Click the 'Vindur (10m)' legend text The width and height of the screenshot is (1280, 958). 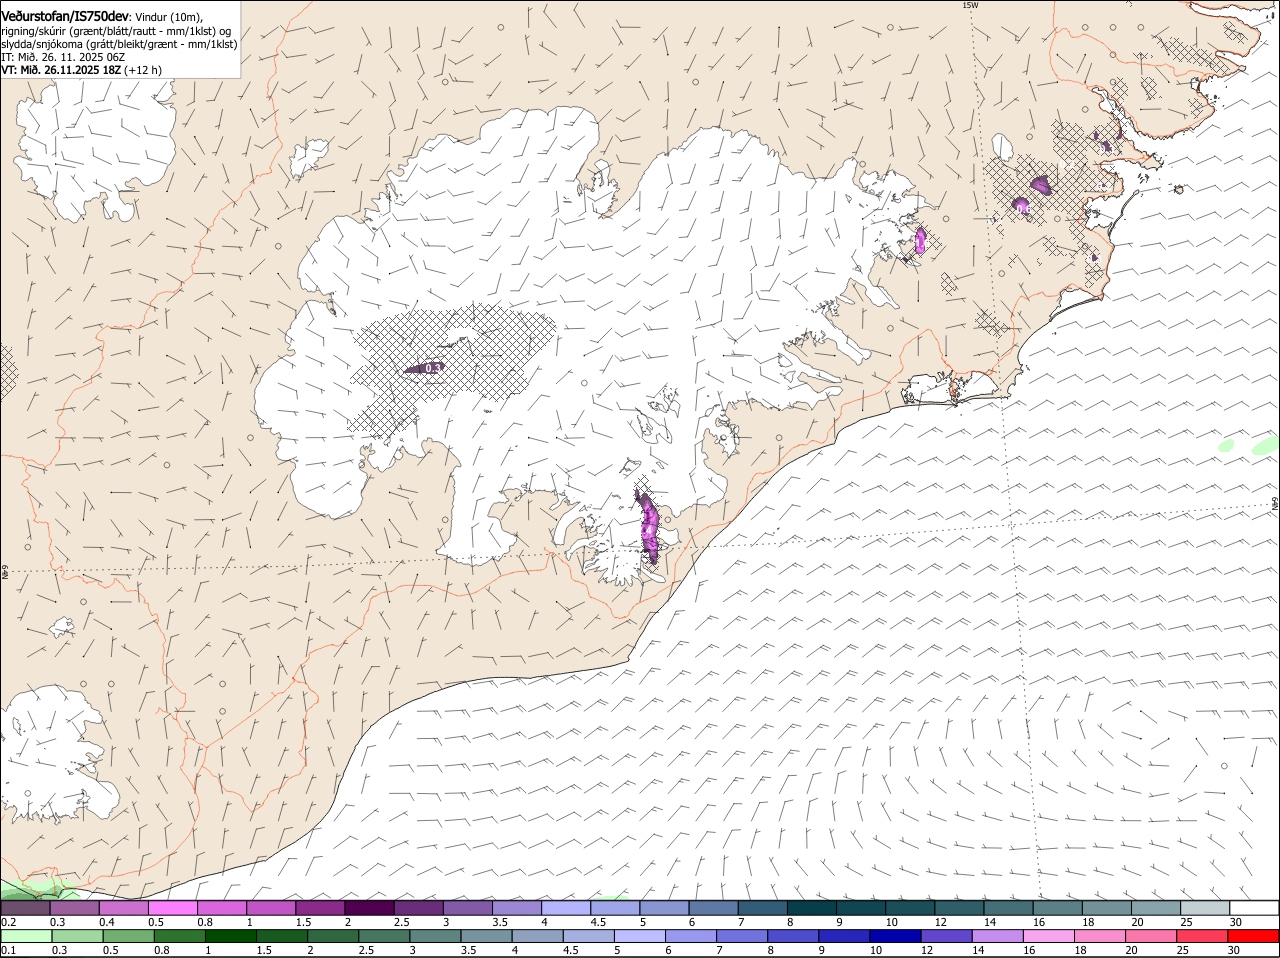point(169,18)
